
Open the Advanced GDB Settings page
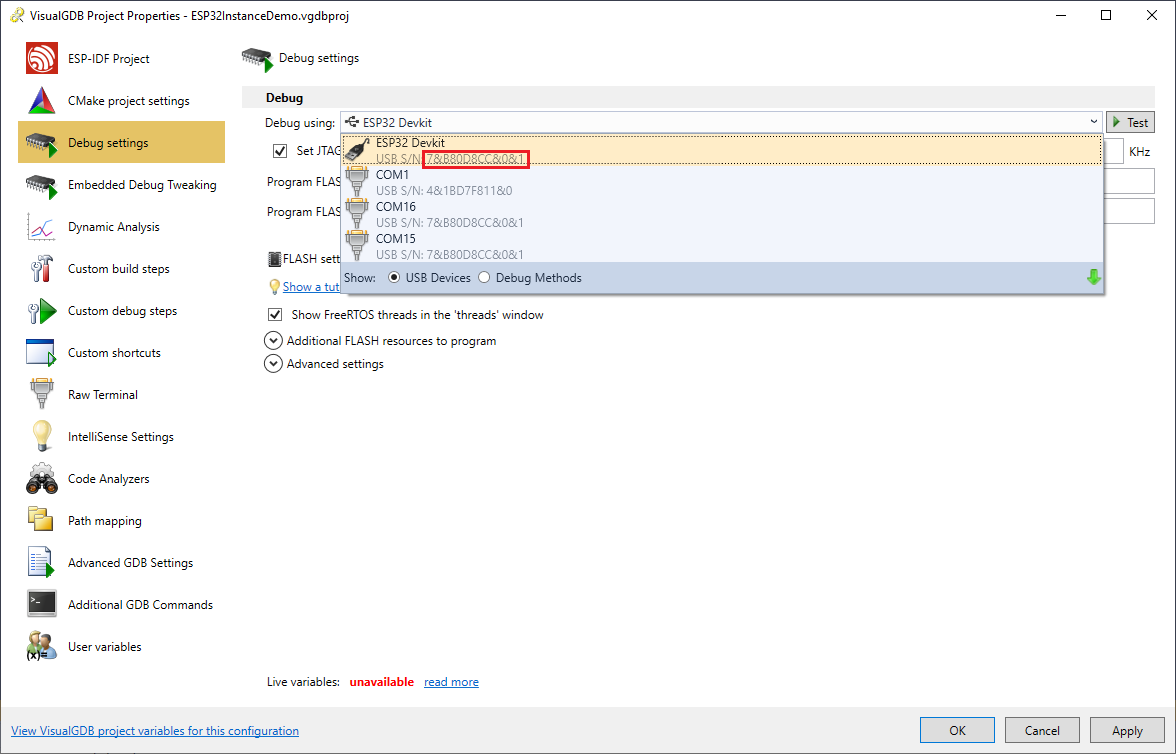tap(122, 563)
